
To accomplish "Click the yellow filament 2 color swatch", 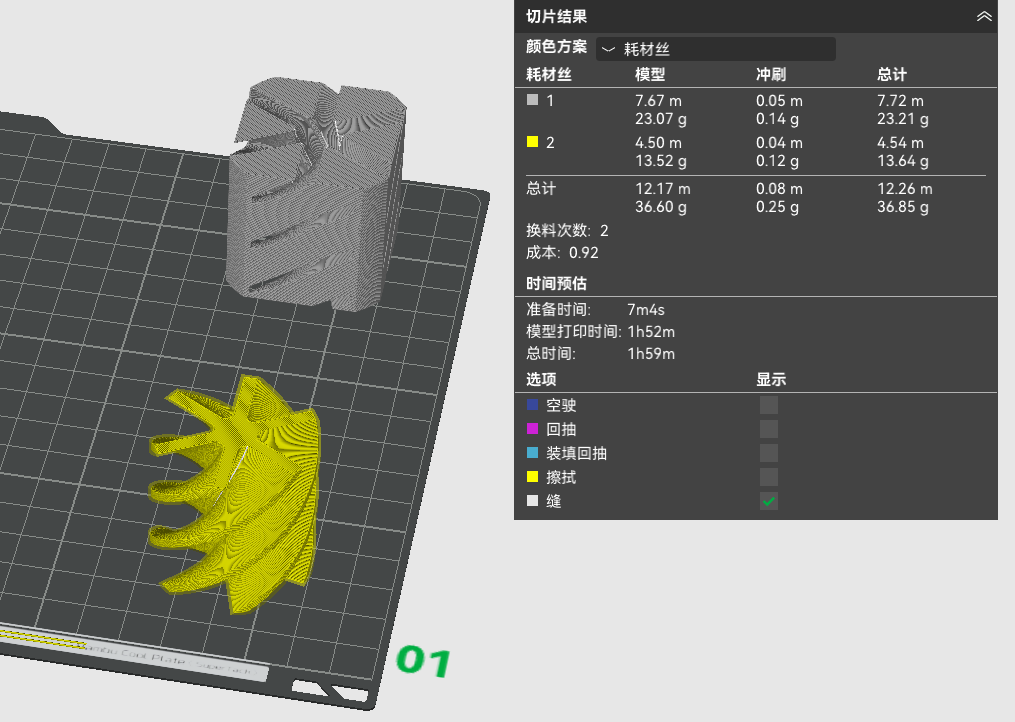I will tap(533, 142).
